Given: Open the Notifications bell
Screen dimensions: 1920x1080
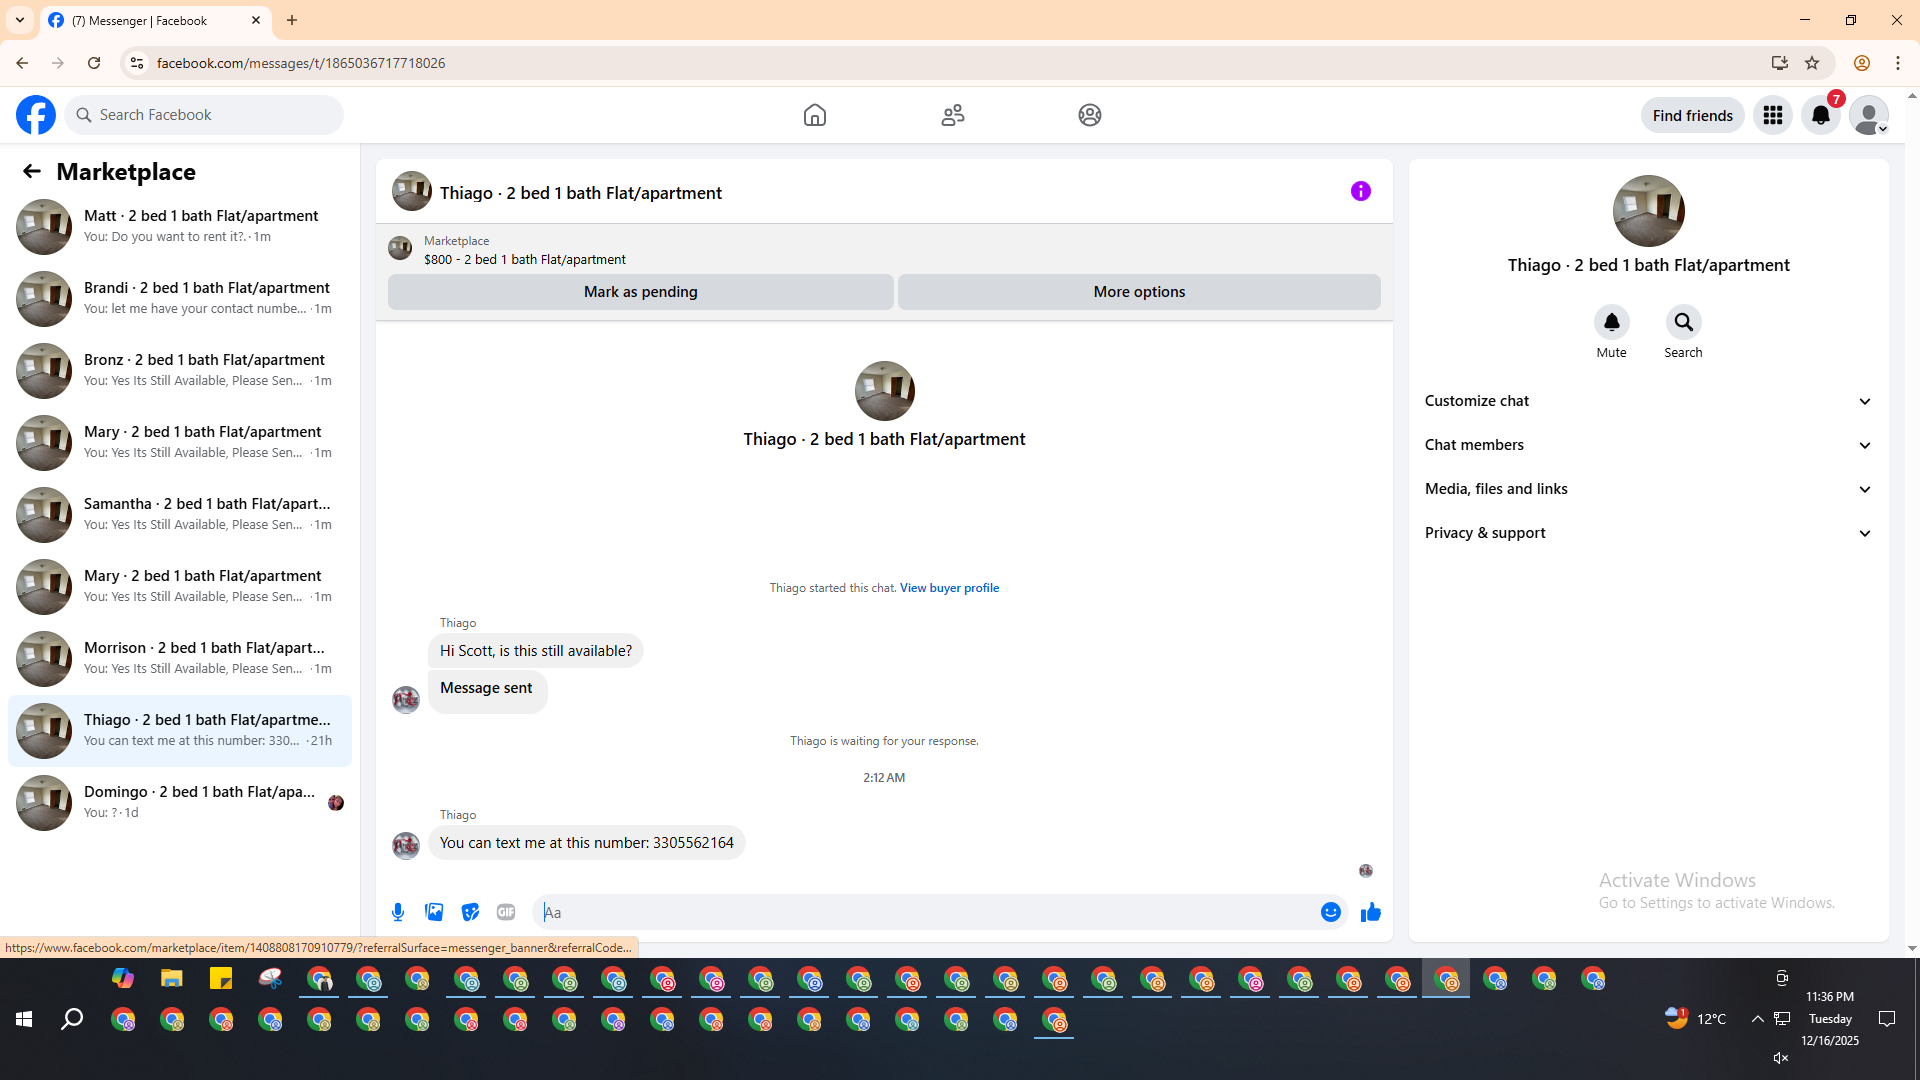Looking at the screenshot, I should [x=1821, y=115].
